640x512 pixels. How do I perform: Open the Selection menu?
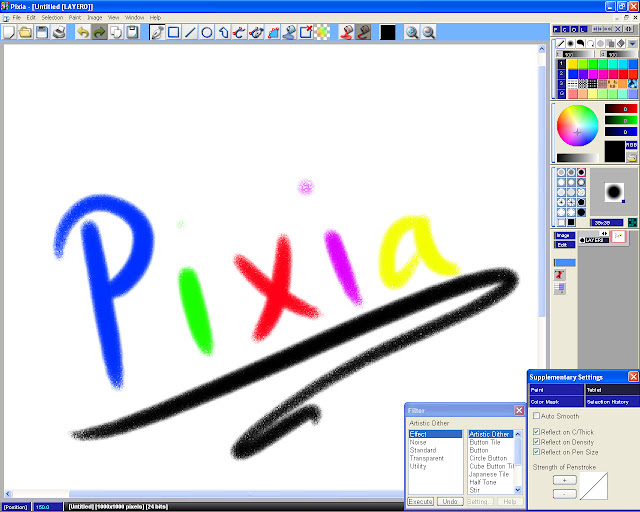[52, 18]
